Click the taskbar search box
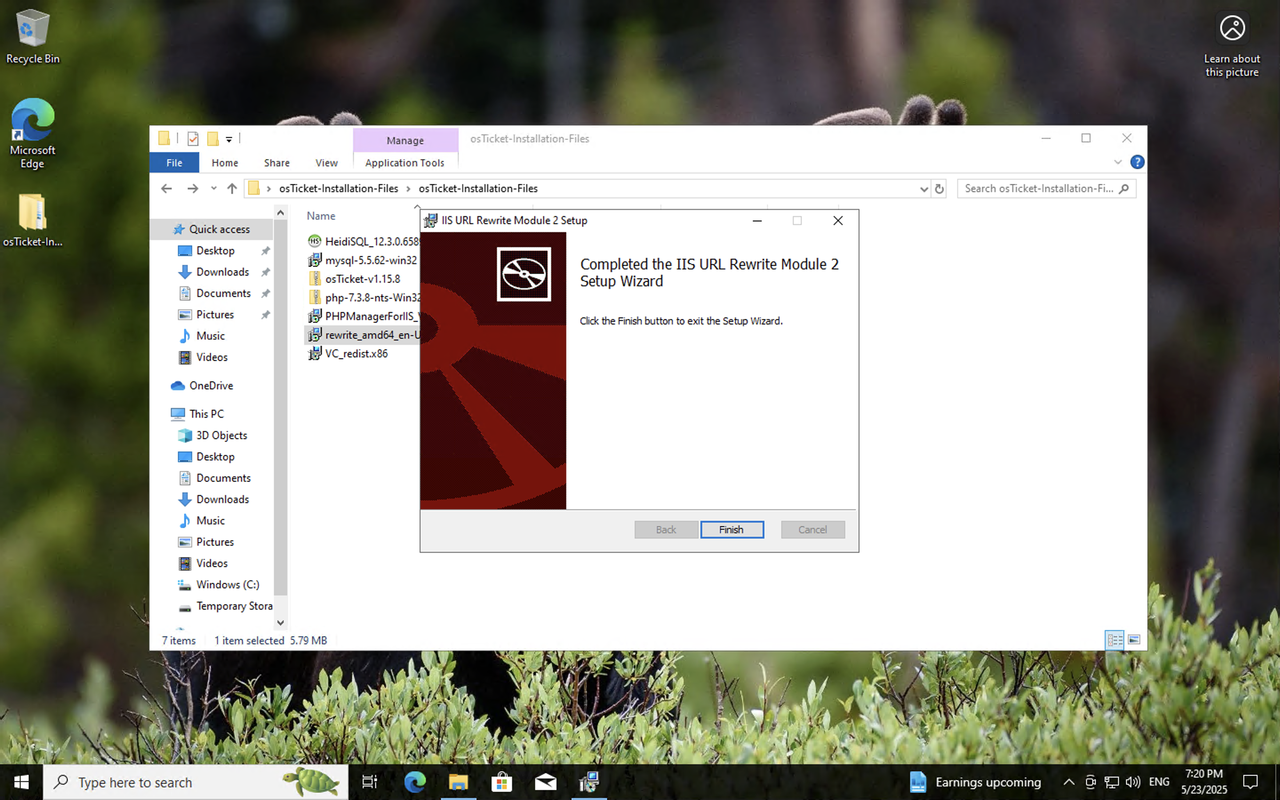This screenshot has height=800, width=1280. pos(196,782)
